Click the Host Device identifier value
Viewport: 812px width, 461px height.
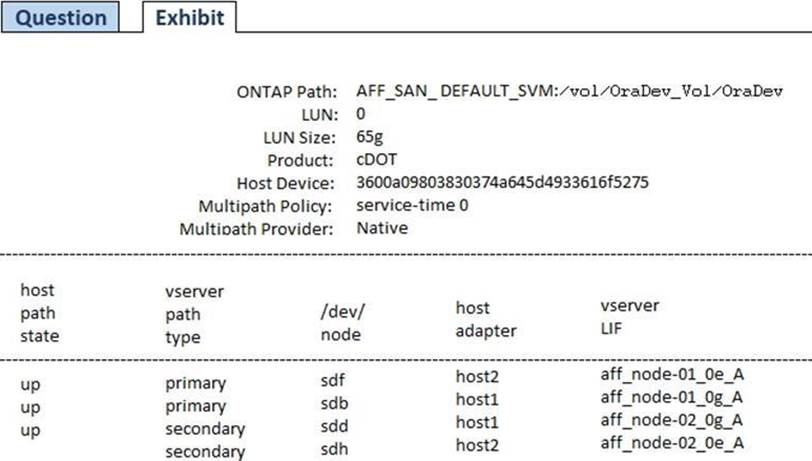pos(503,183)
